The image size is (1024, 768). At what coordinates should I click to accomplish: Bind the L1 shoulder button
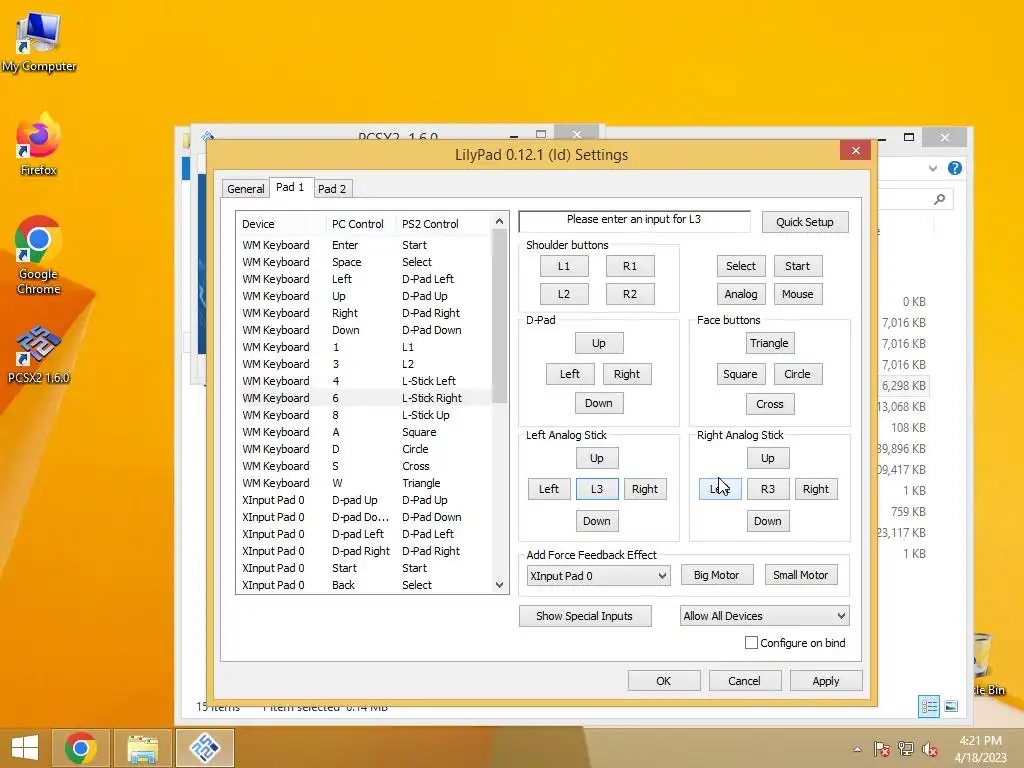(564, 266)
